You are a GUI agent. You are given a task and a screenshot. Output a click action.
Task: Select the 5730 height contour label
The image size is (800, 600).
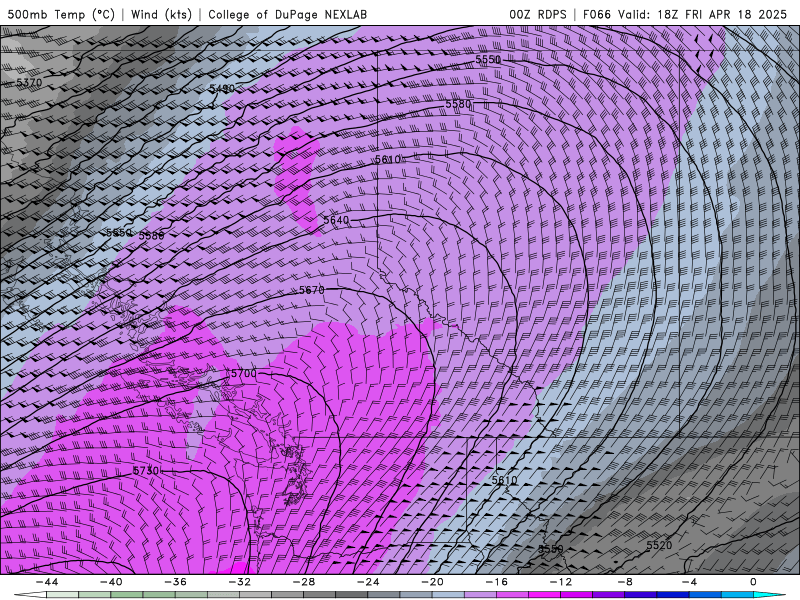pyautogui.click(x=146, y=470)
